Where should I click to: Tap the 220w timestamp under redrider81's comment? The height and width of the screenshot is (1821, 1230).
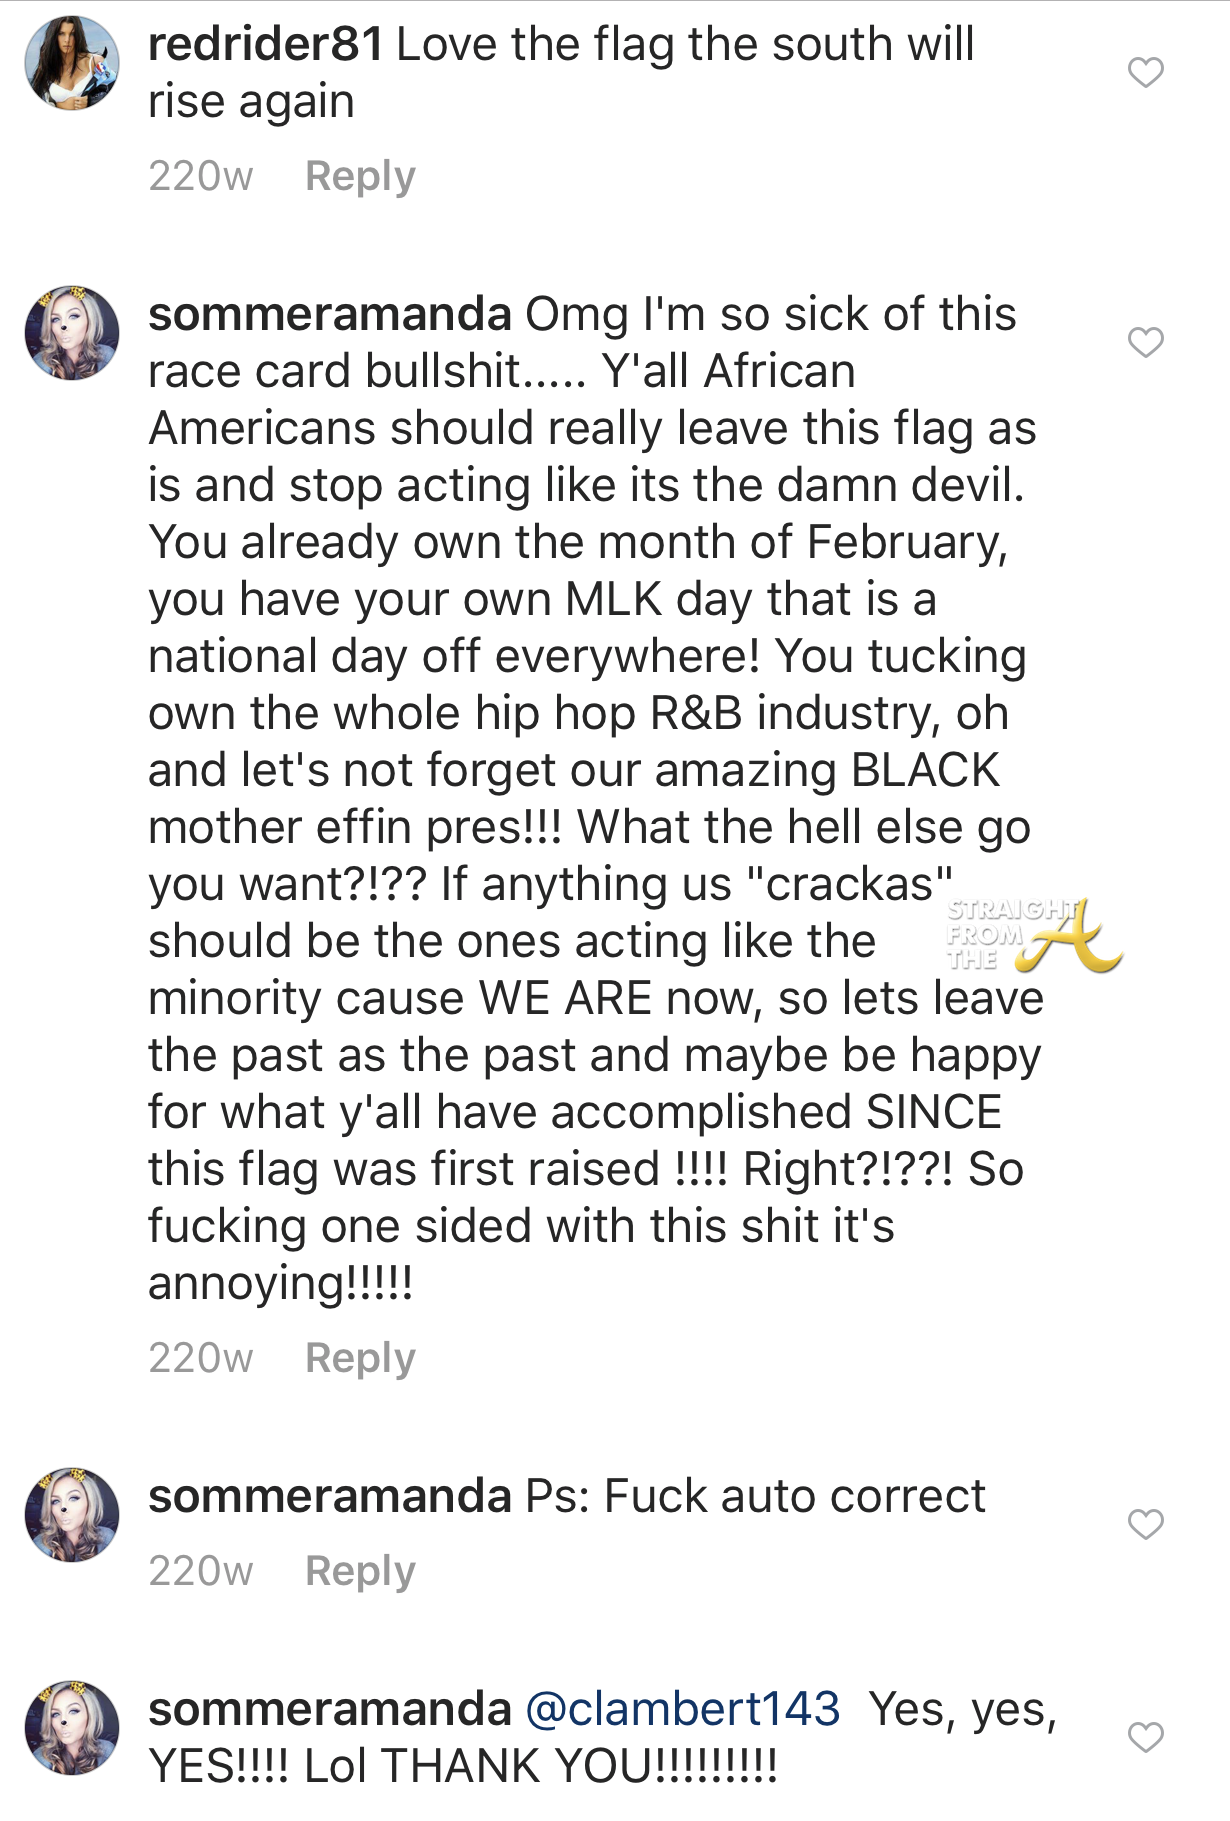coord(201,177)
